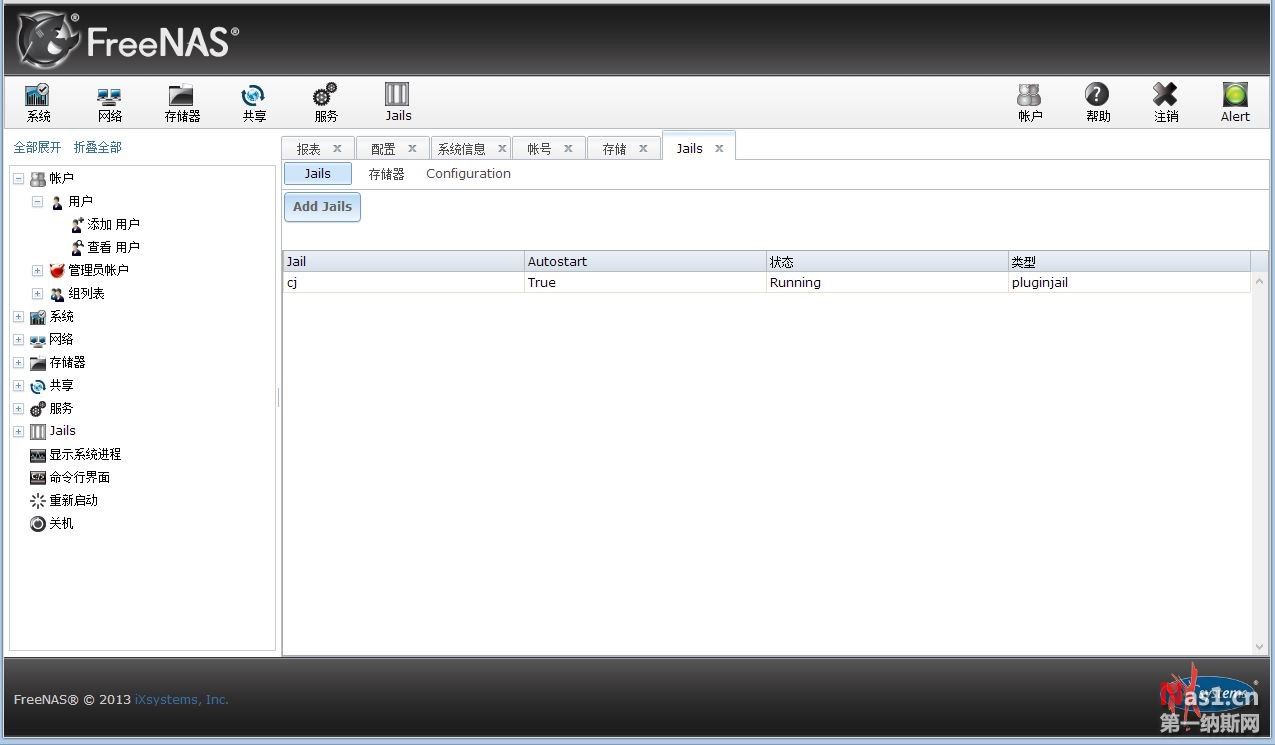The image size is (1275, 745).
Task: Click the table scrollbar down arrow
Action: (x=1259, y=647)
